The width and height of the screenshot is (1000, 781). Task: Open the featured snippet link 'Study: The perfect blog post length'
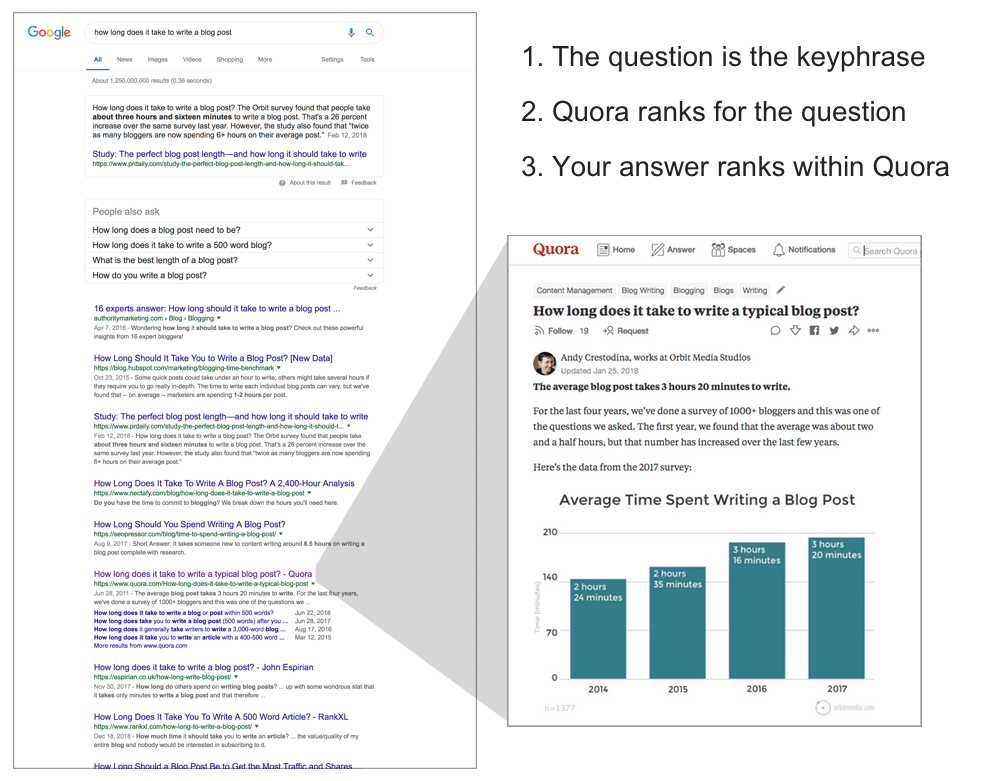click(x=230, y=154)
